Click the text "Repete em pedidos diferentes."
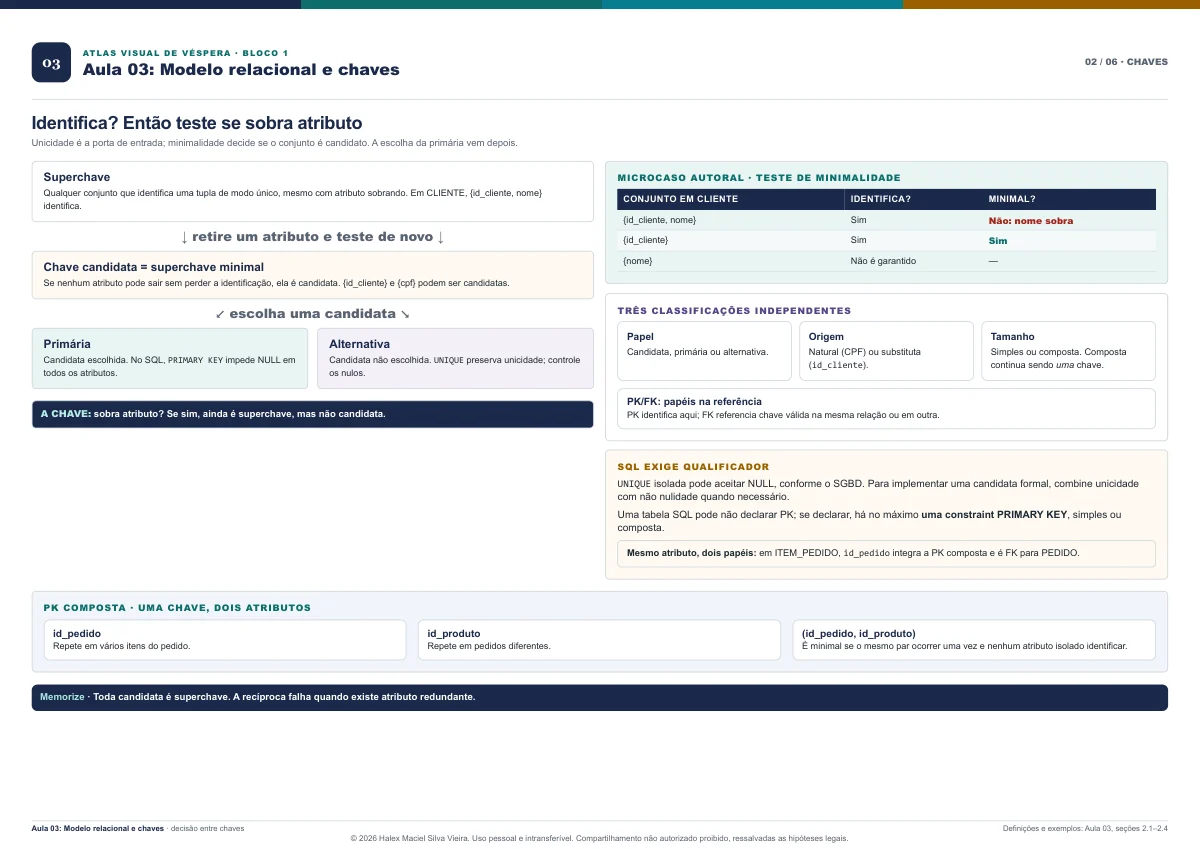Image resolution: width=1200 pixels, height=849 pixels. (489, 646)
